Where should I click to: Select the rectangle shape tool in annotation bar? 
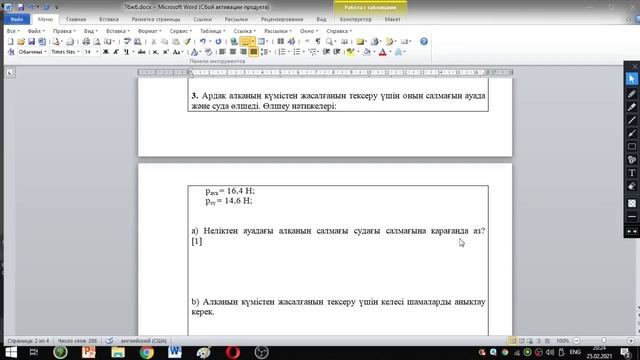[x=632, y=146]
